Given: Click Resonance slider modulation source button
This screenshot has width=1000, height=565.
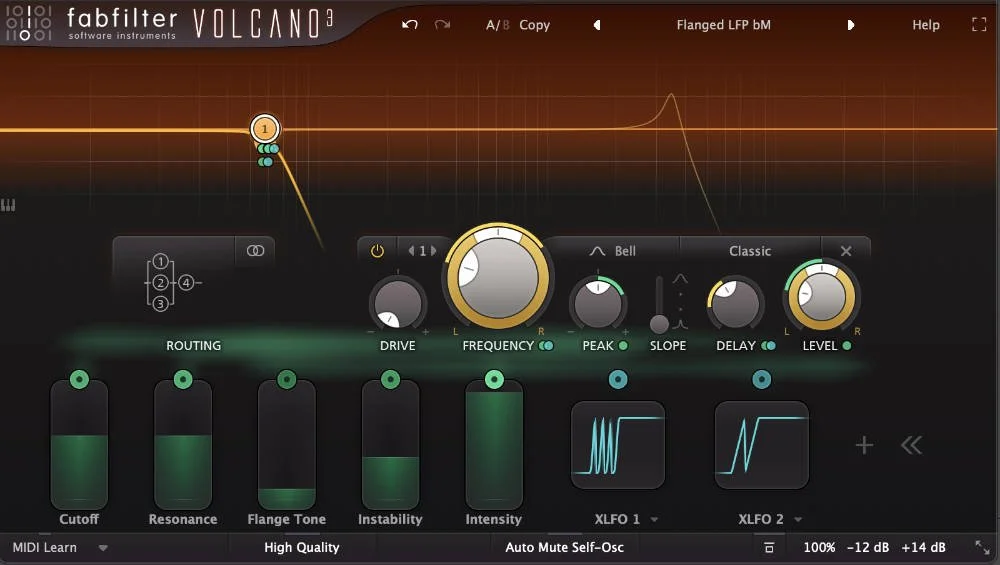Looking at the screenshot, I should [183, 379].
